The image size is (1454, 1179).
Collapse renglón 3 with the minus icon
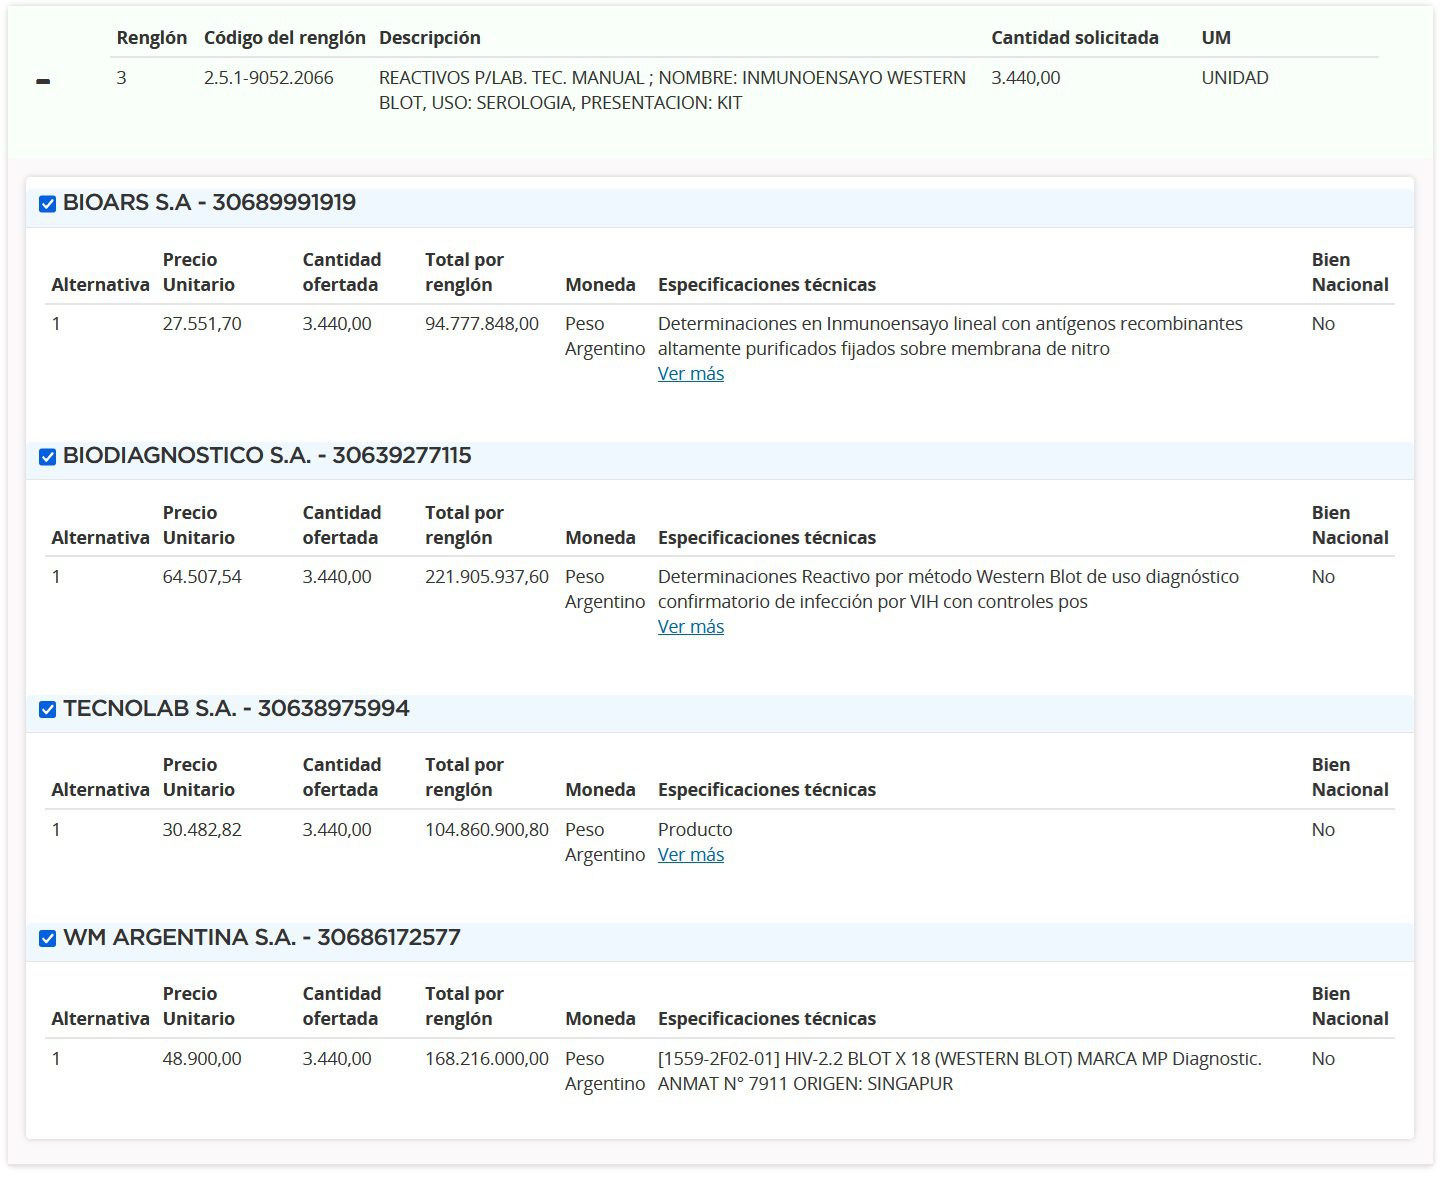43,82
